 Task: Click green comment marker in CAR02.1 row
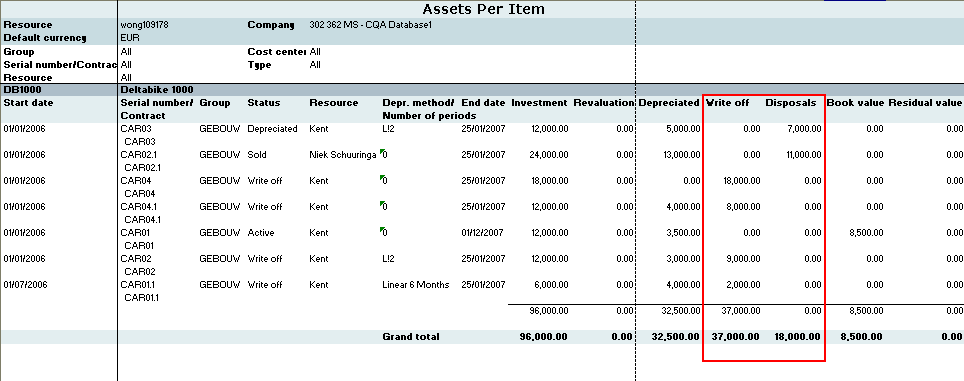(x=382, y=151)
